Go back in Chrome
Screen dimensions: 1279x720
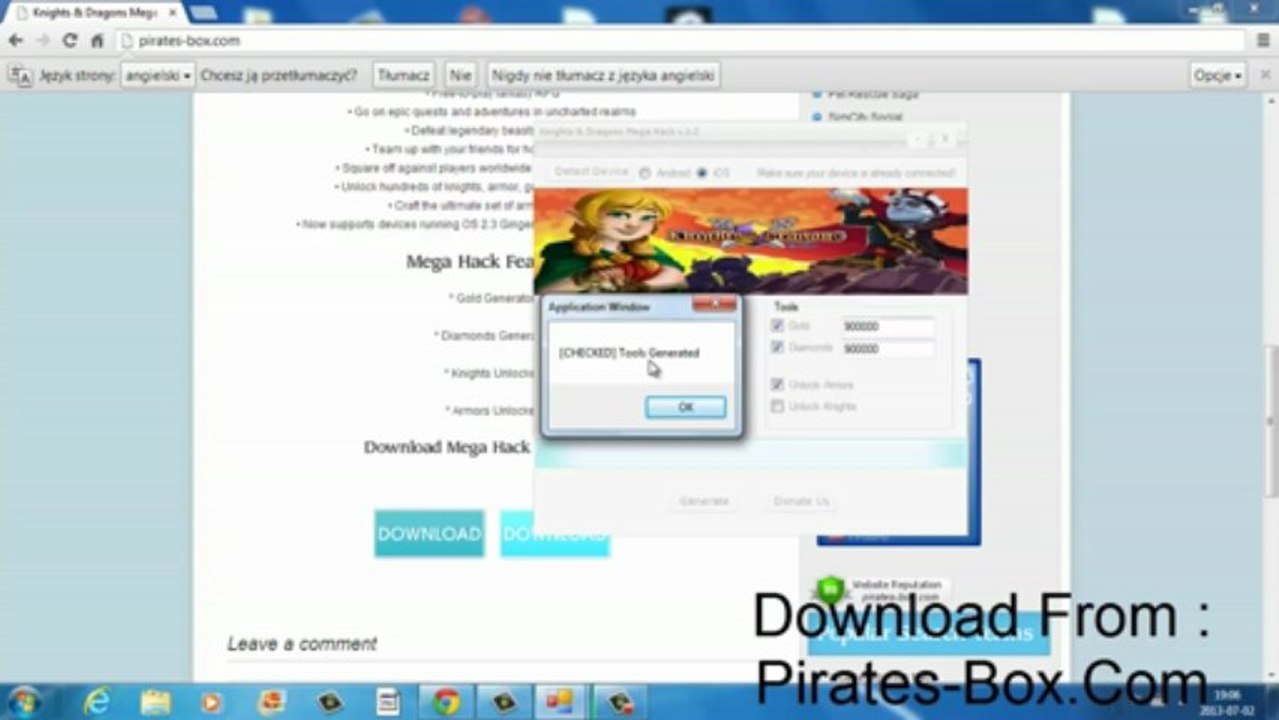(16, 41)
